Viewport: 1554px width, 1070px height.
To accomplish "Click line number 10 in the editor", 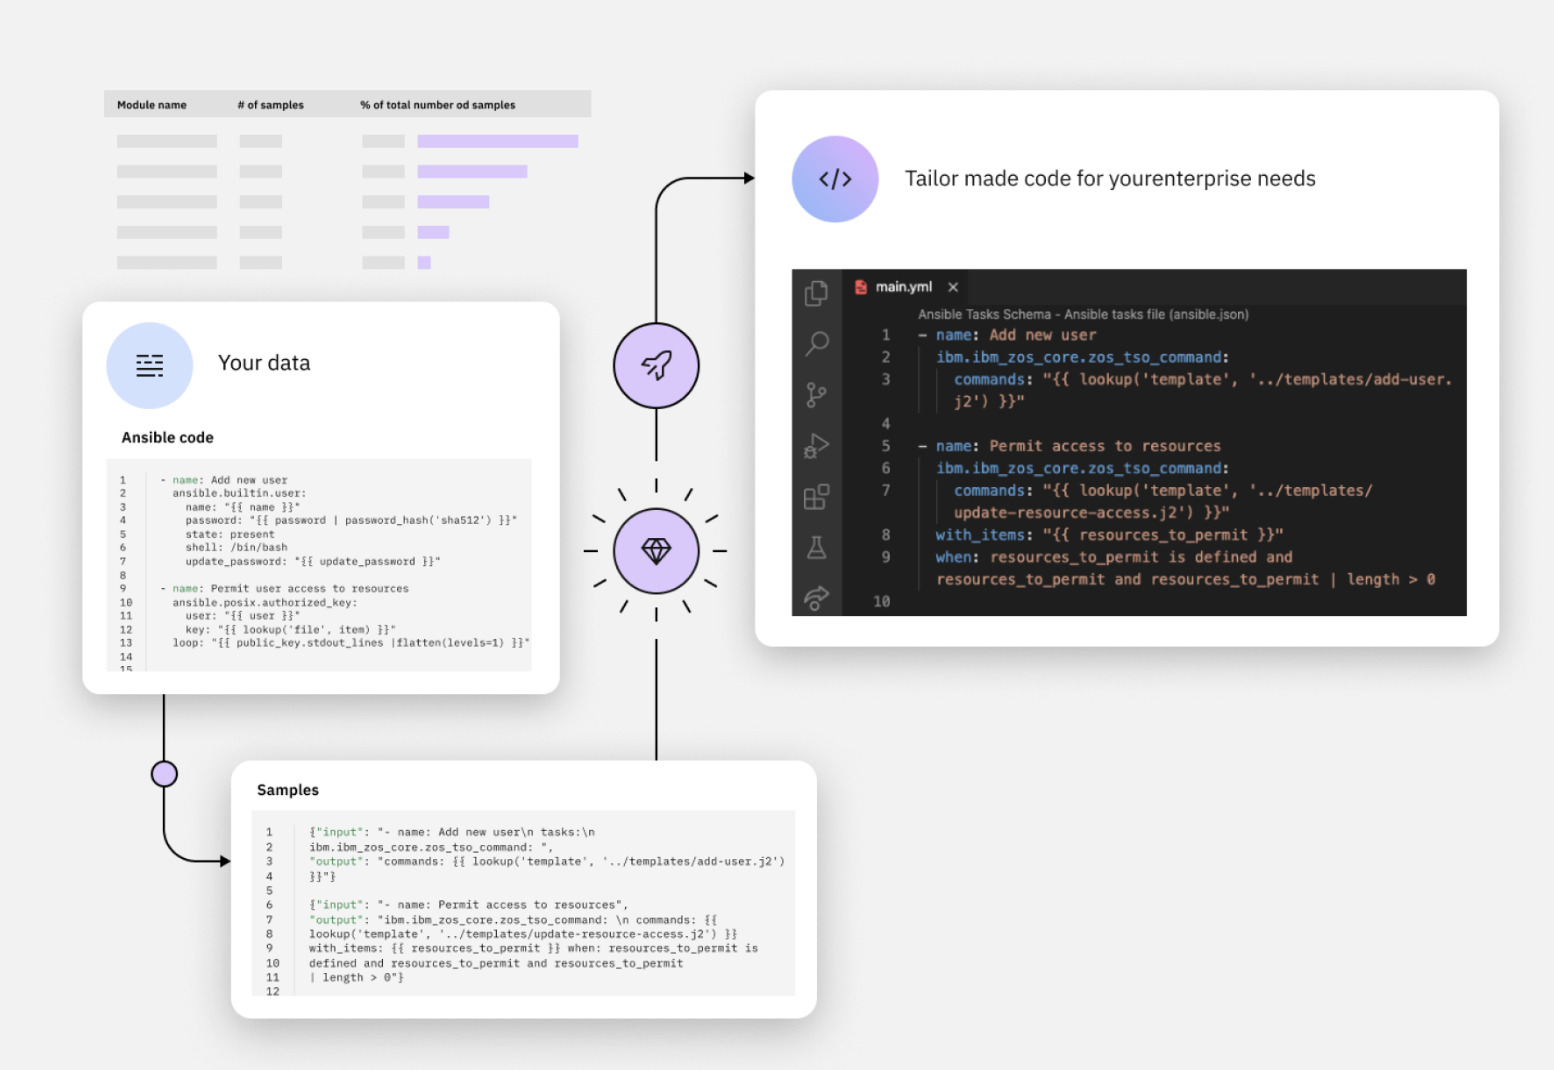I will pos(881,602).
